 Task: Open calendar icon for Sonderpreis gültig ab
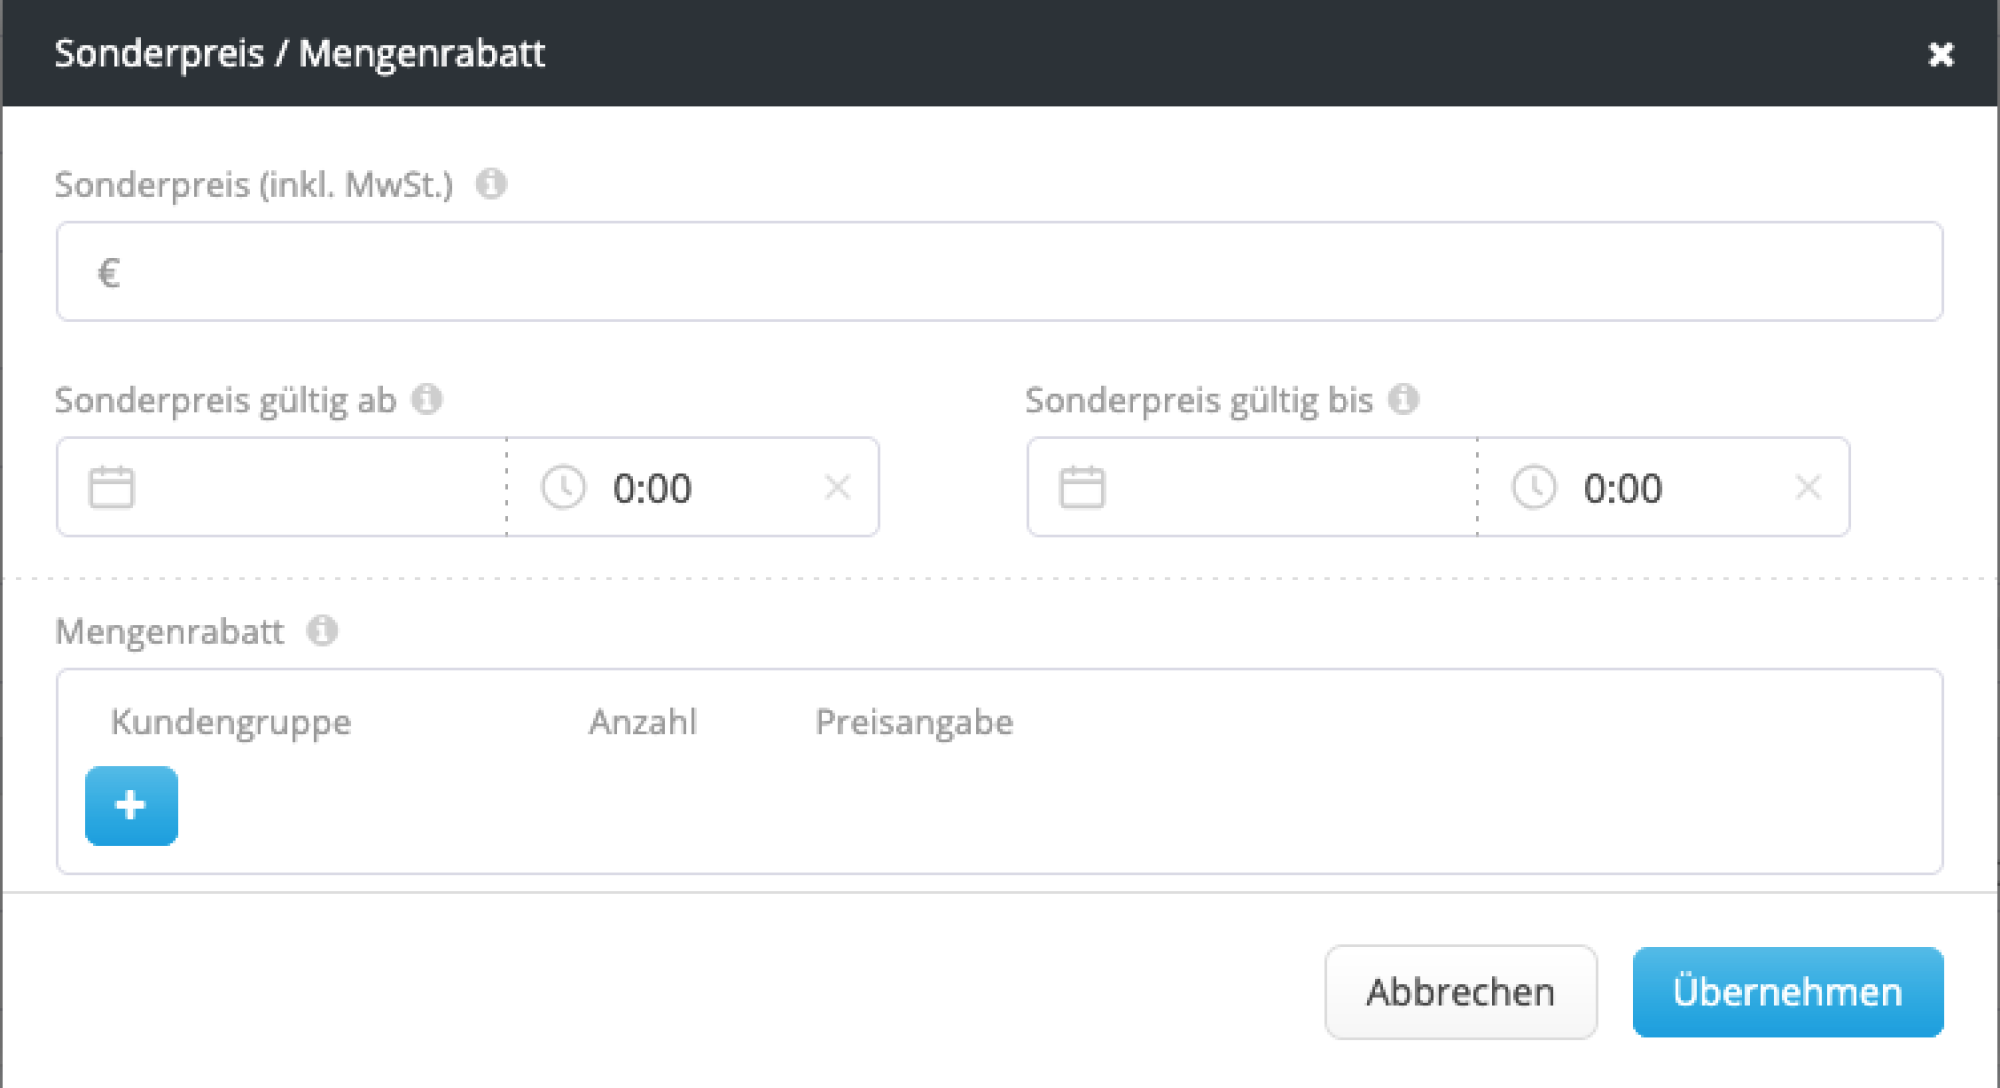pos(113,487)
